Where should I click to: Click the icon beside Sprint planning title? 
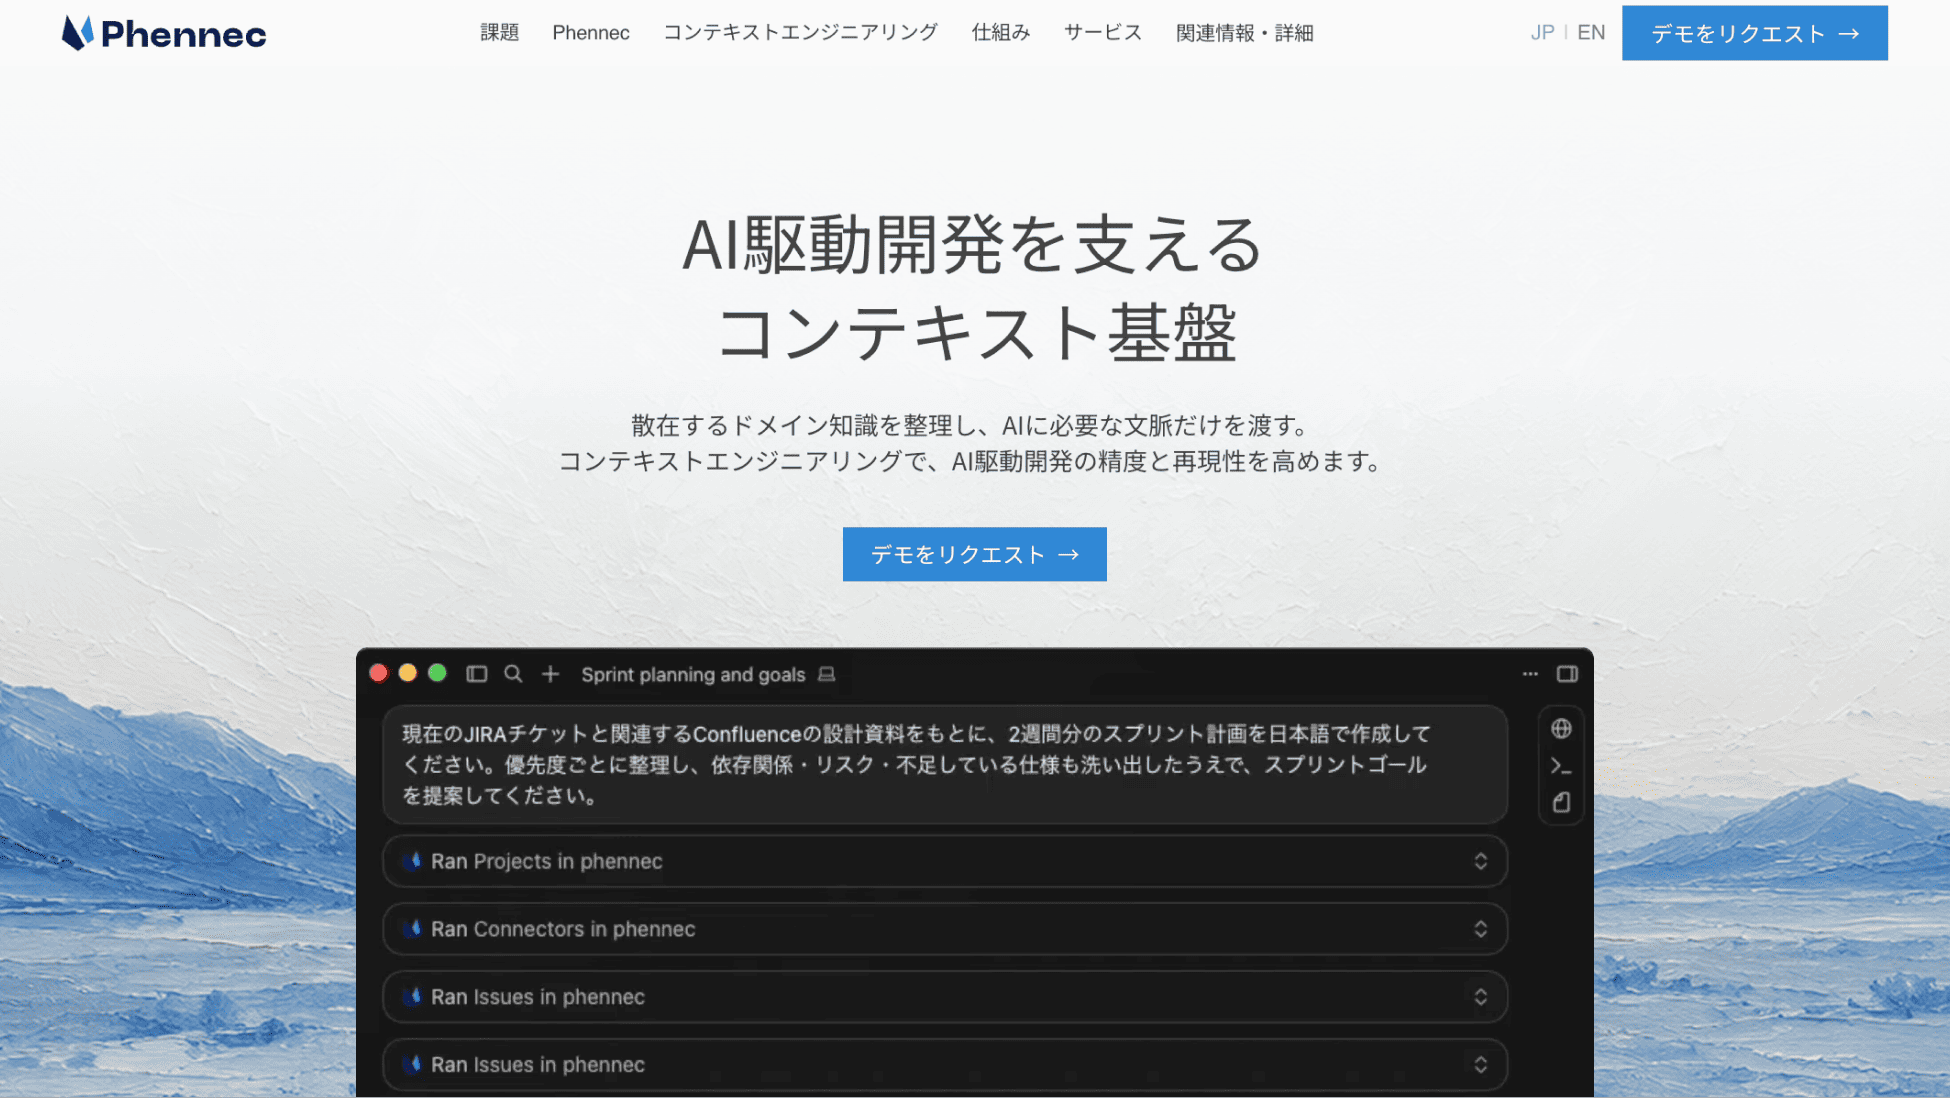pos(826,675)
